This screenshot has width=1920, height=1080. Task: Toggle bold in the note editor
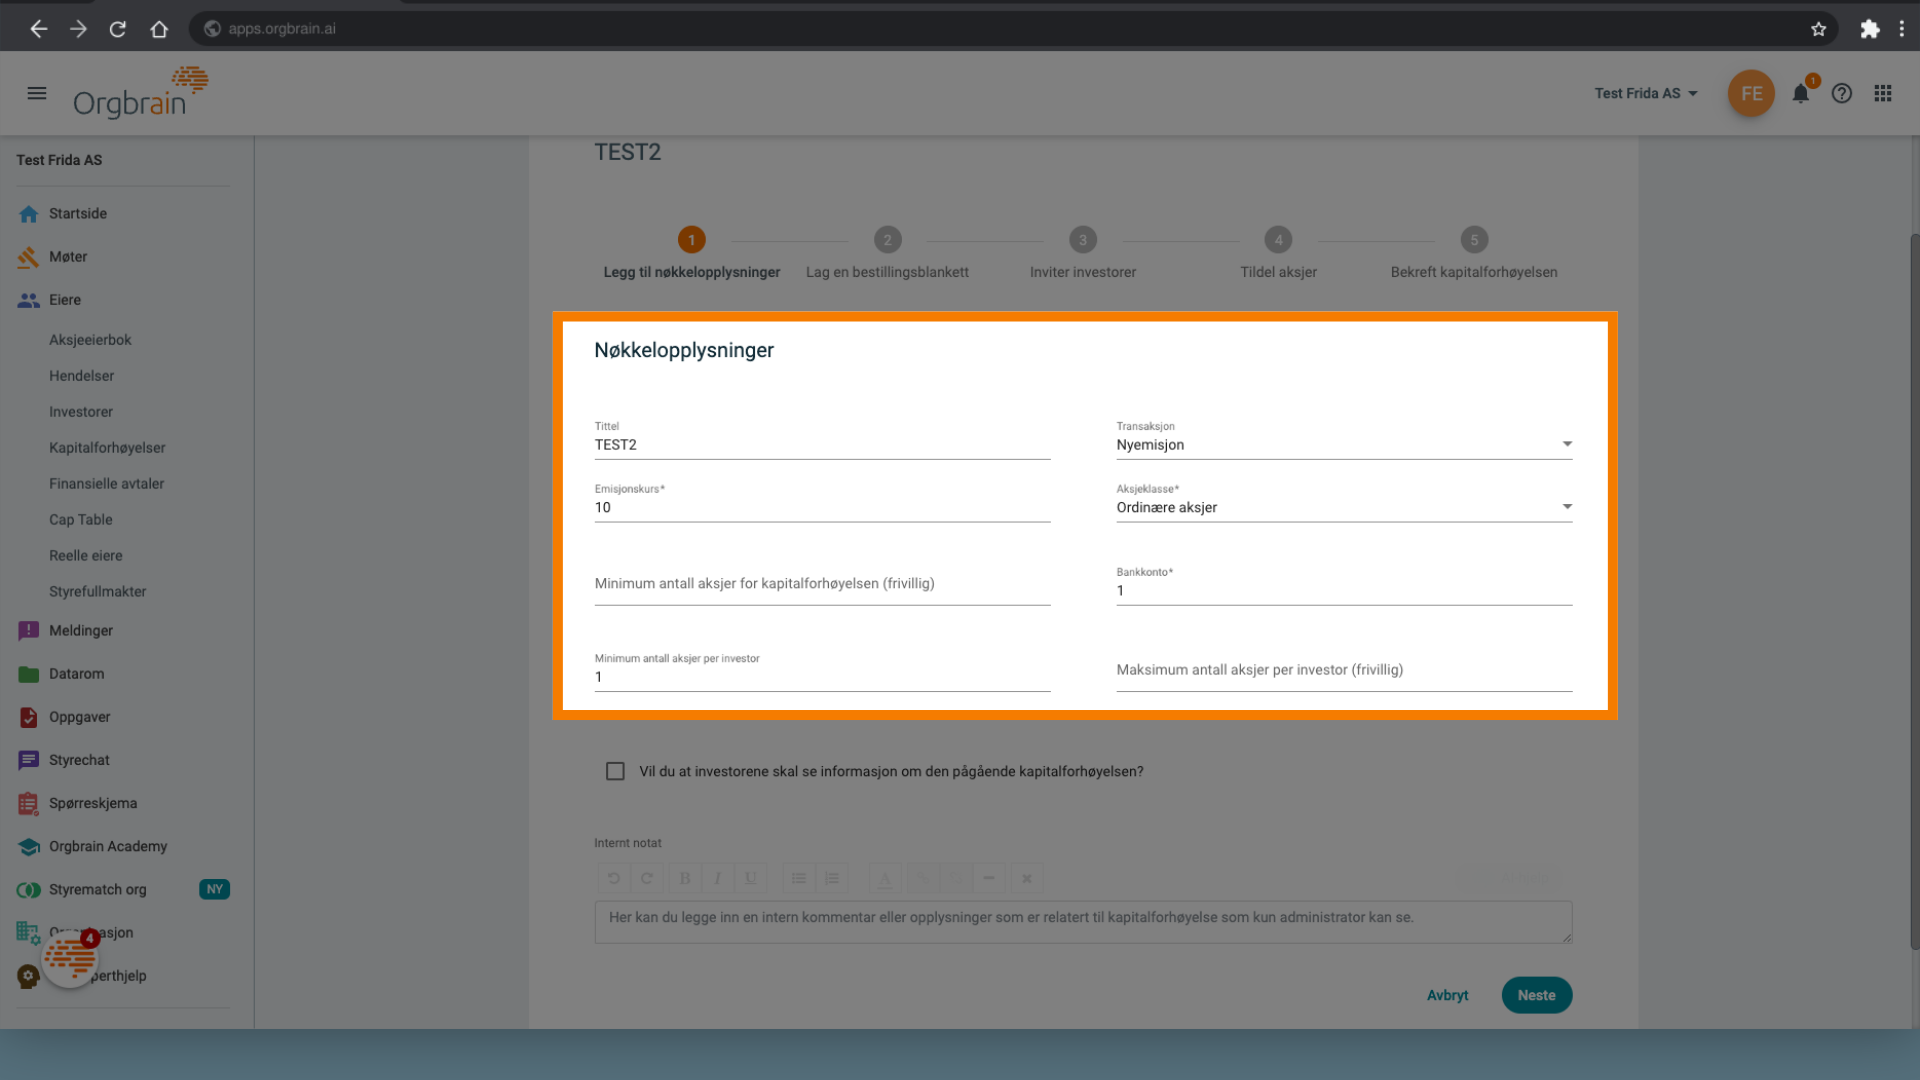click(x=685, y=878)
